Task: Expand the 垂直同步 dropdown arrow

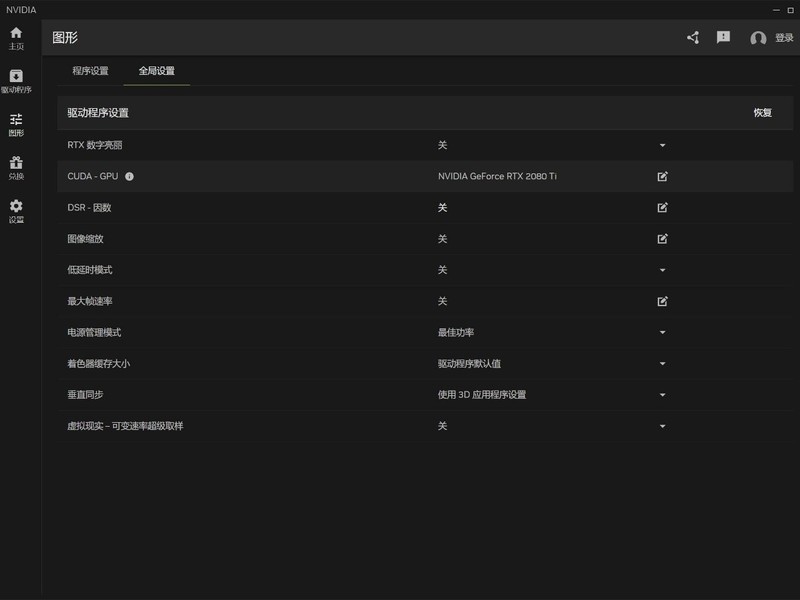Action: coord(662,395)
